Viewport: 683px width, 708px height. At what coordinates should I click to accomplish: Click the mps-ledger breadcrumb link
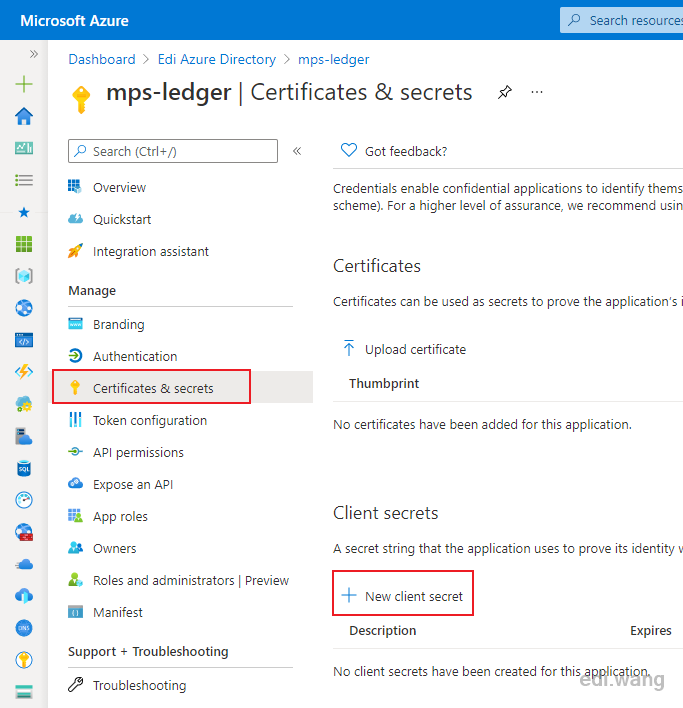click(334, 59)
